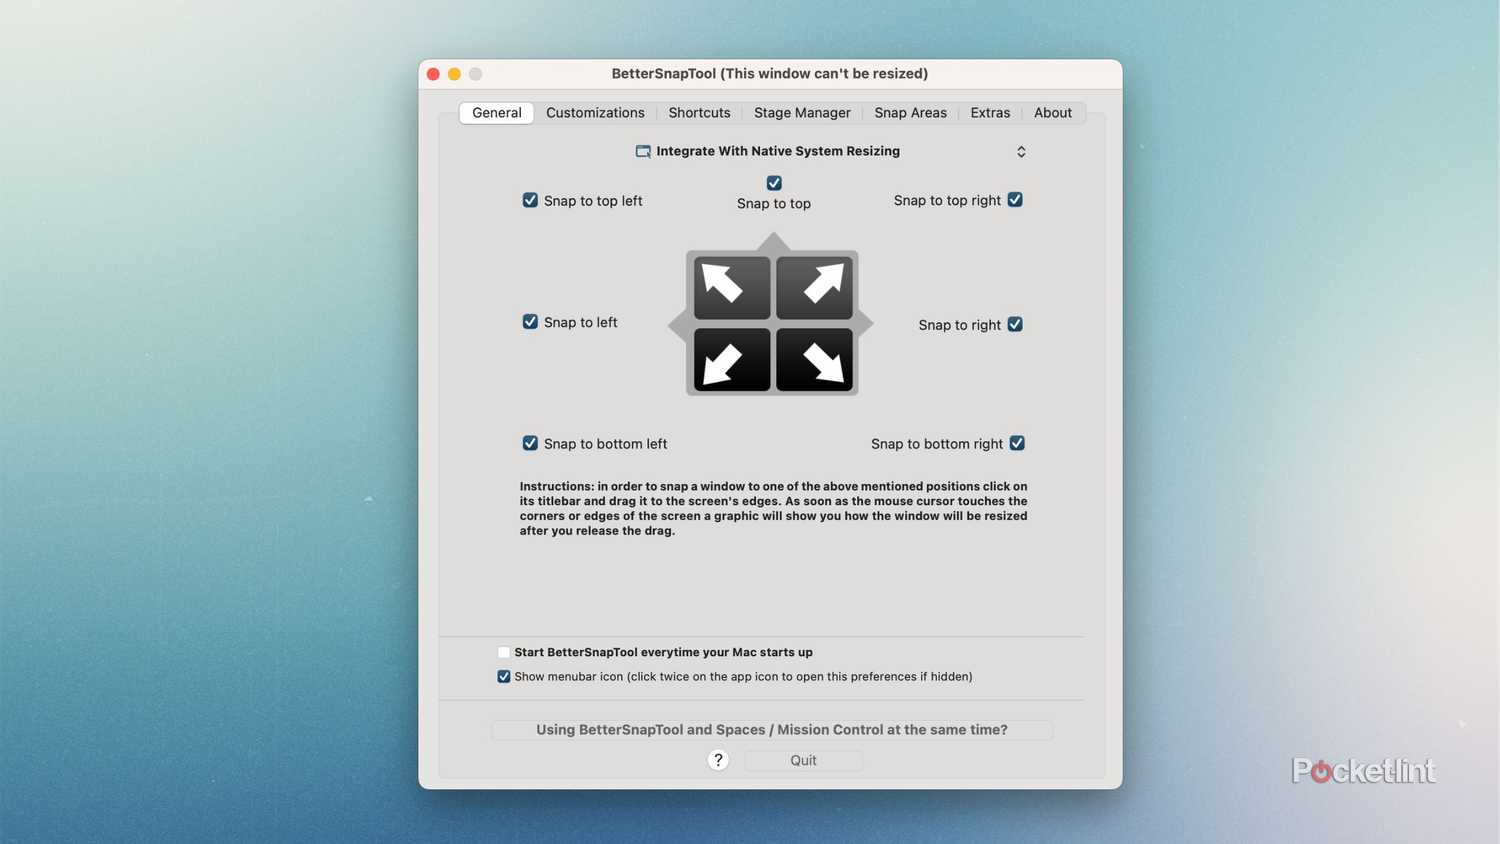Viewport: 1500px width, 844px height.
Task: Open the Customizations tab
Action: pos(595,113)
